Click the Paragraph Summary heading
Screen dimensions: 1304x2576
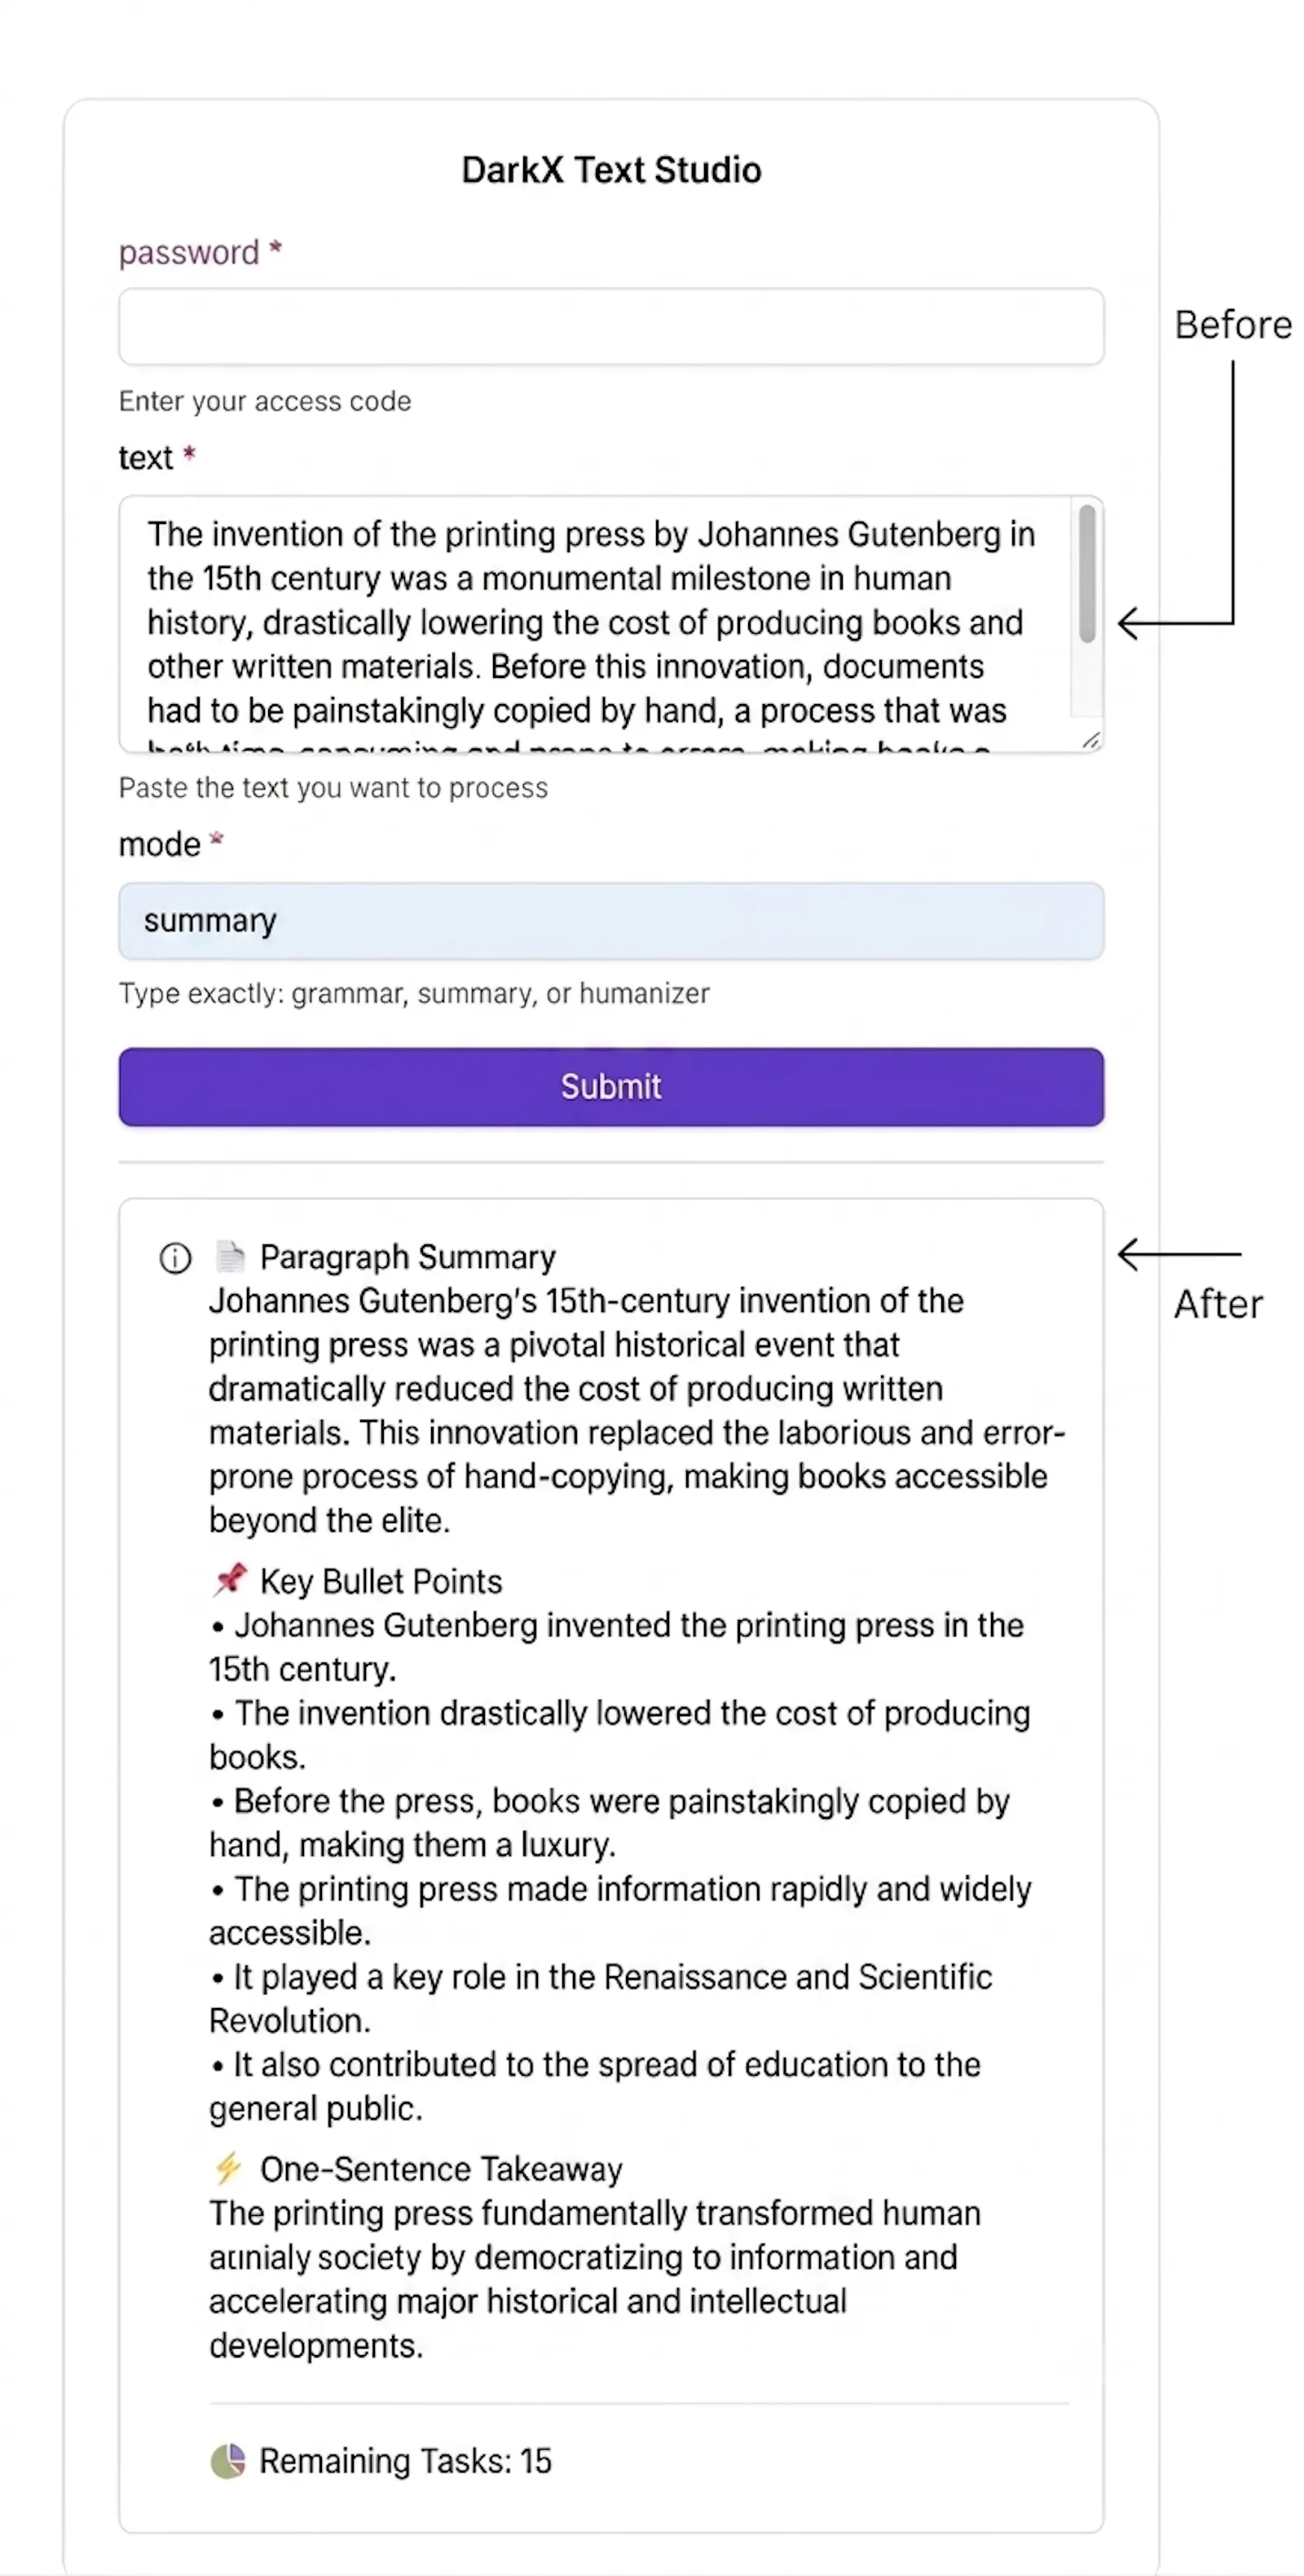pos(408,1257)
